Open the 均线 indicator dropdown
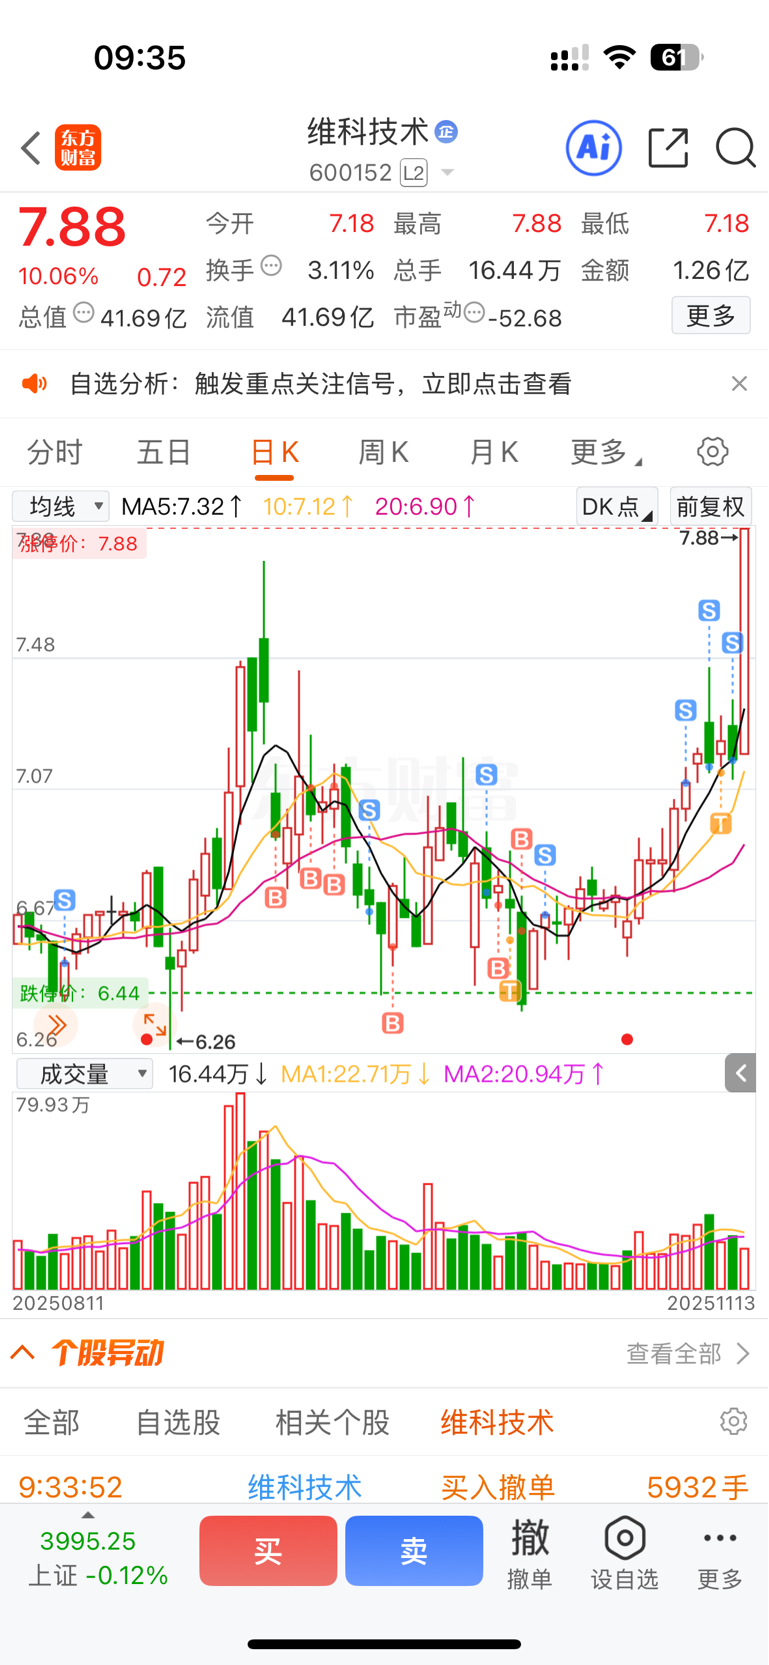769x1665 pixels. coord(61,506)
